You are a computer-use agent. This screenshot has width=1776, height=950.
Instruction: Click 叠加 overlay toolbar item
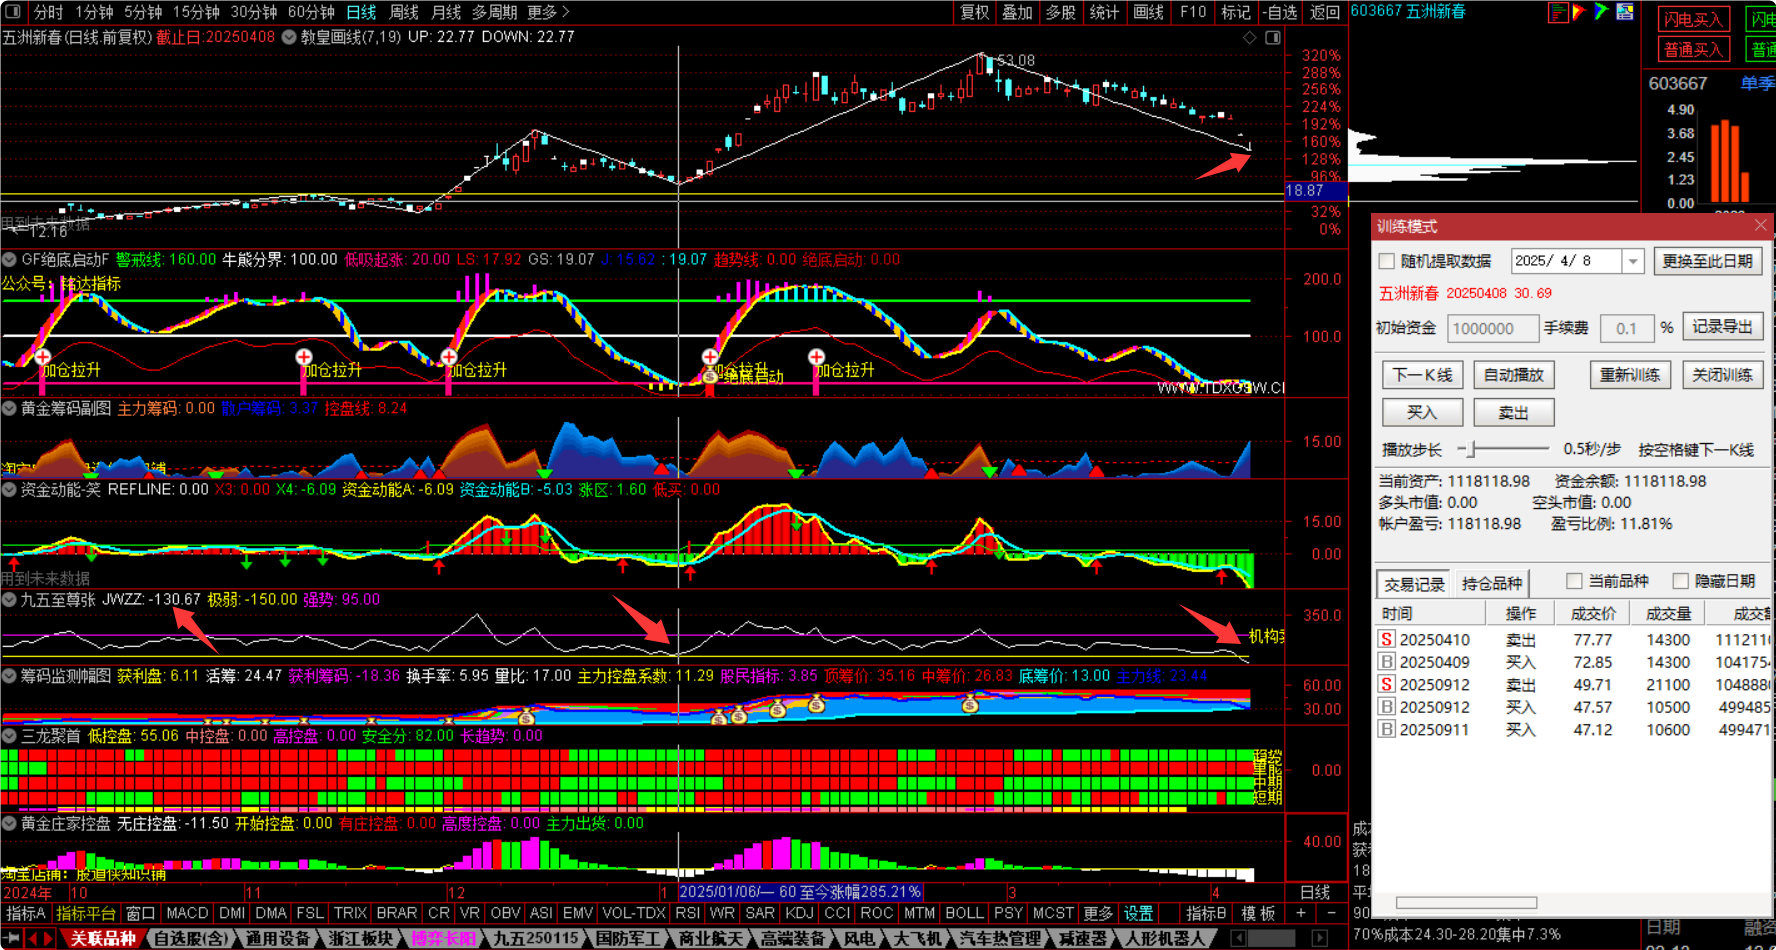click(x=1018, y=12)
